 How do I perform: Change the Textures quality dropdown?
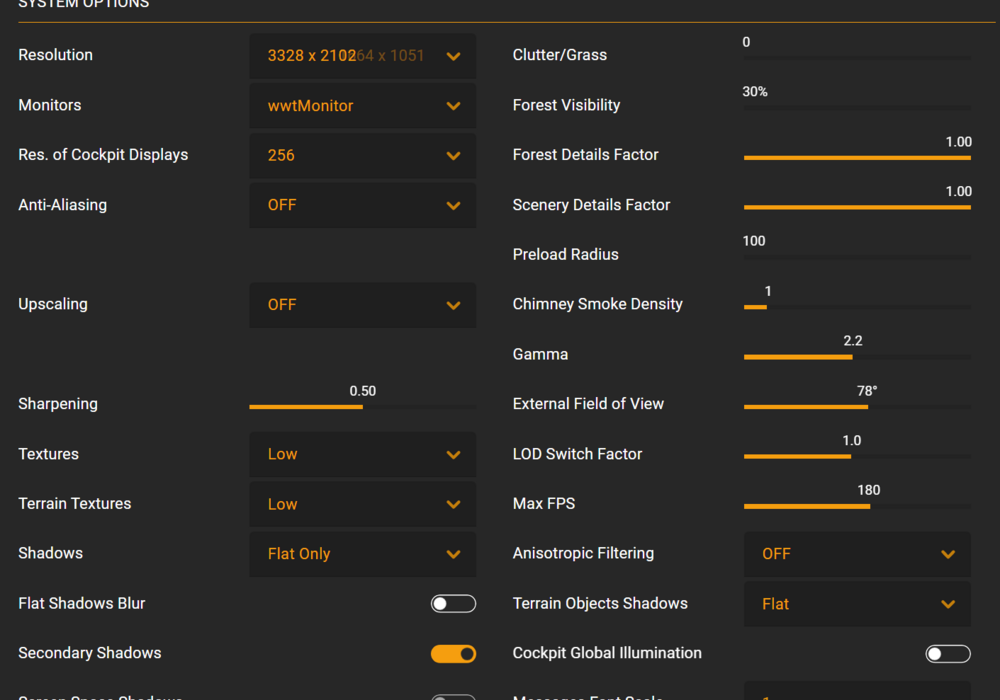[362, 454]
